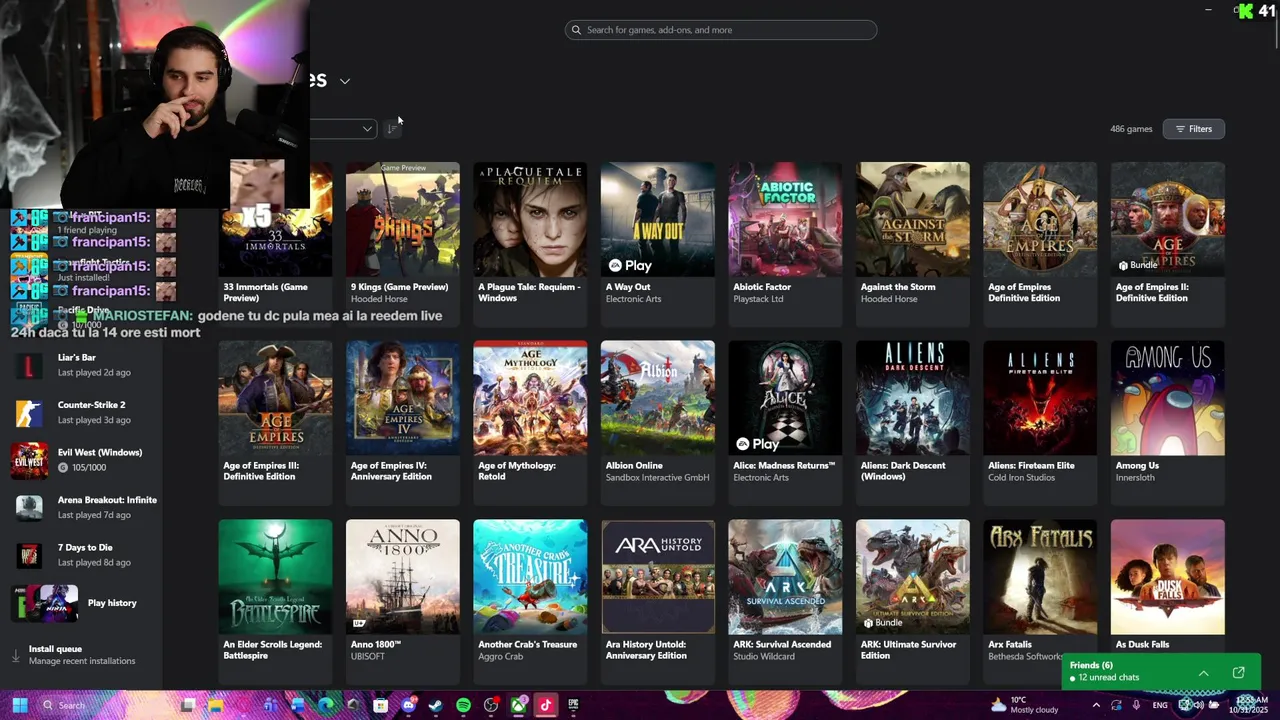Open Ara History Untold cover
The width and height of the screenshot is (1280, 720).
pos(657,577)
